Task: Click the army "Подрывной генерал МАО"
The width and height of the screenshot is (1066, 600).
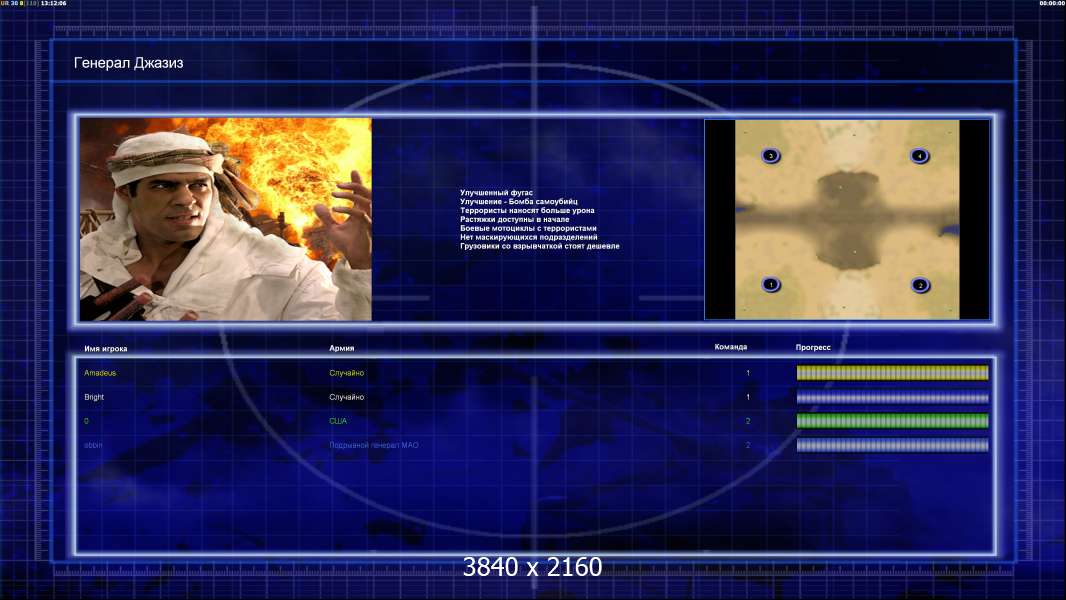Action: [x=374, y=445]
